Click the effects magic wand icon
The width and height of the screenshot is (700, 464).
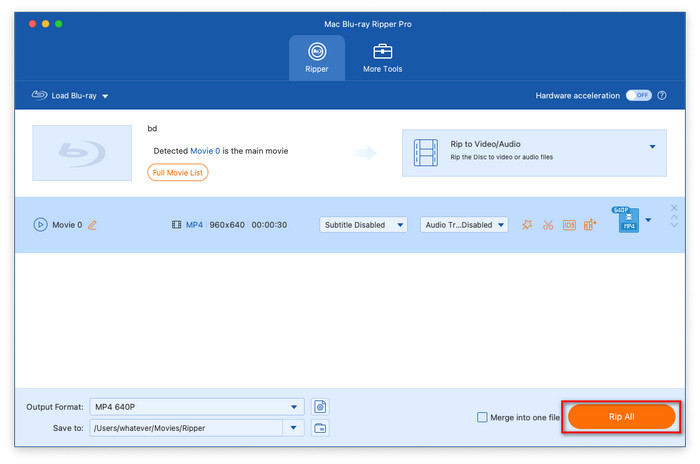527,225
